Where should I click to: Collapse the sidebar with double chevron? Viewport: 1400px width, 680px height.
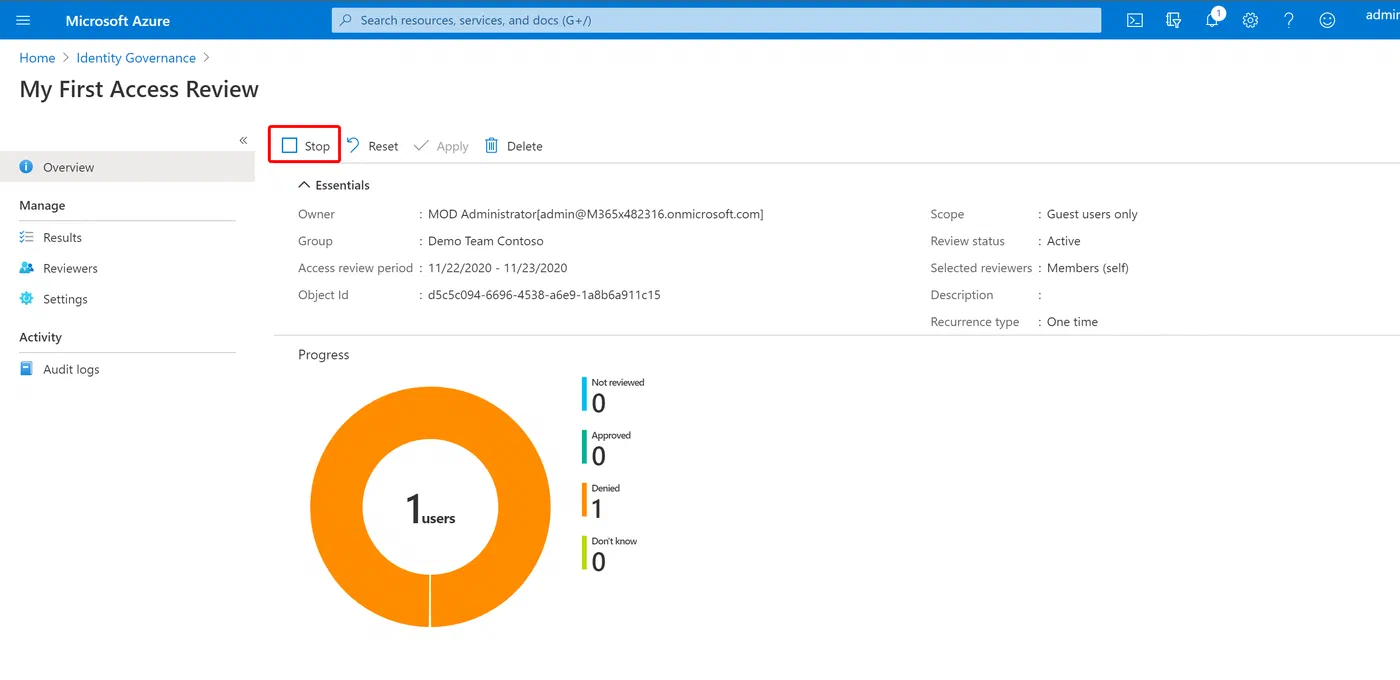[243, 140]
